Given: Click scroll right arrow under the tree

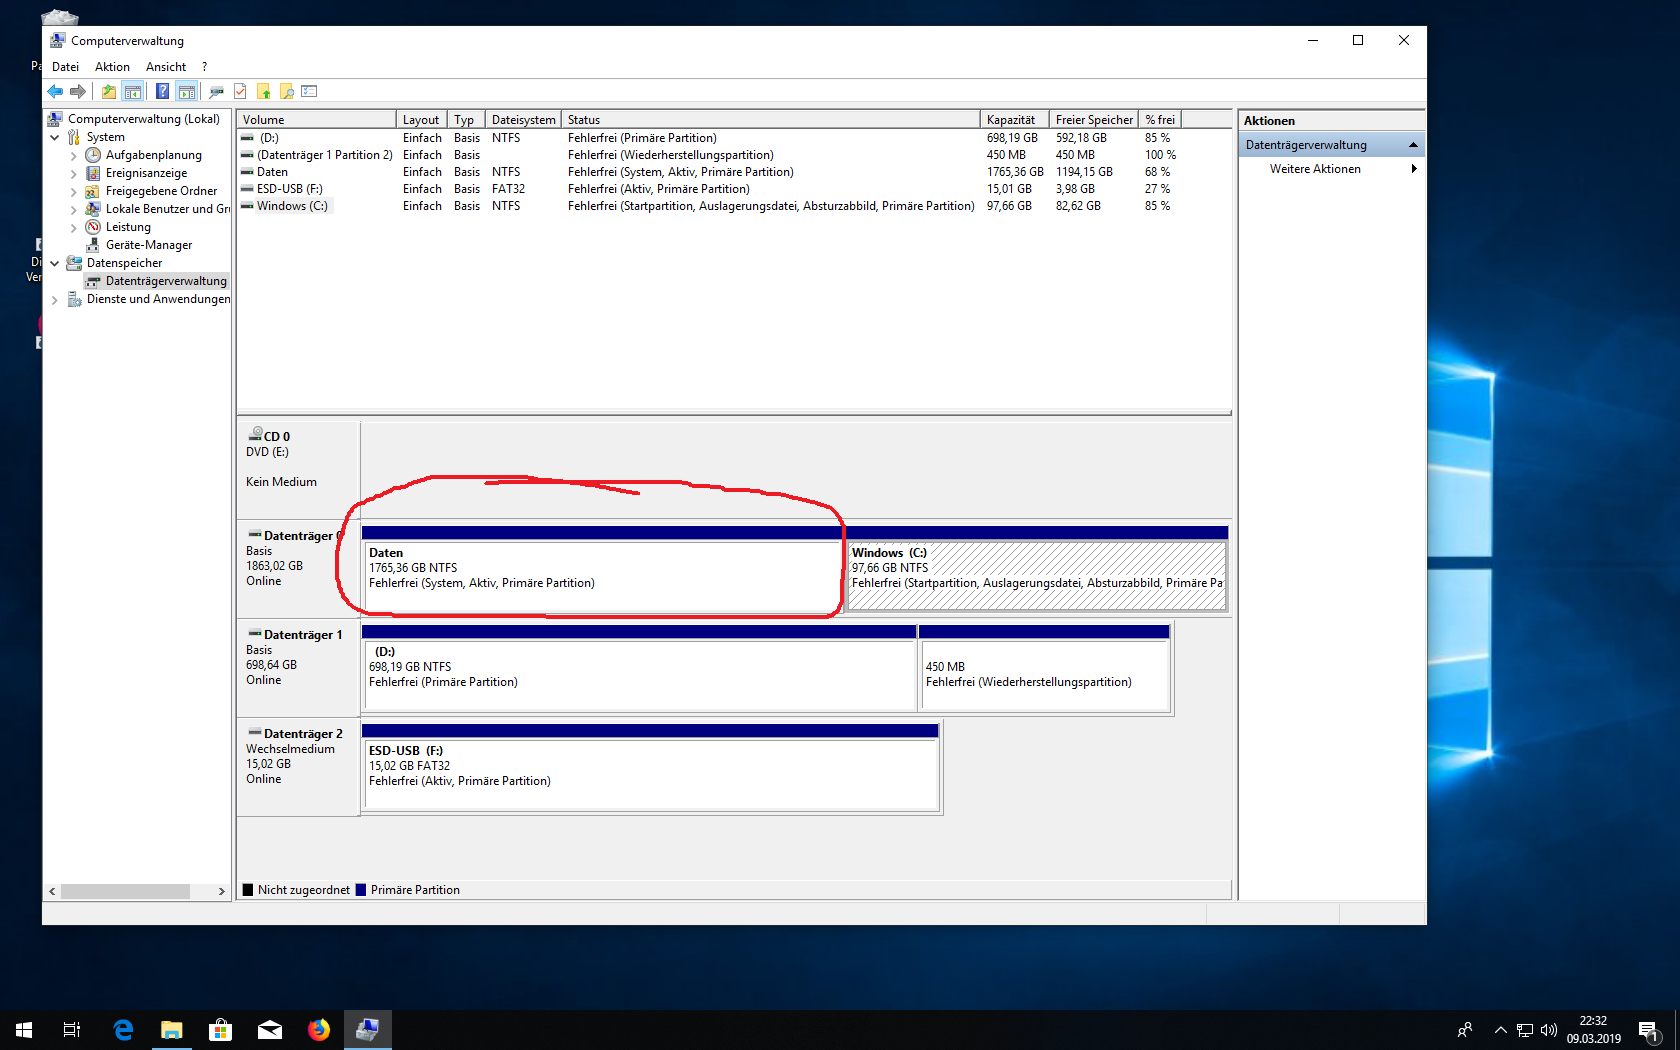Looking at the screenshot, I should pyautogui.click(x=221, y=891).
